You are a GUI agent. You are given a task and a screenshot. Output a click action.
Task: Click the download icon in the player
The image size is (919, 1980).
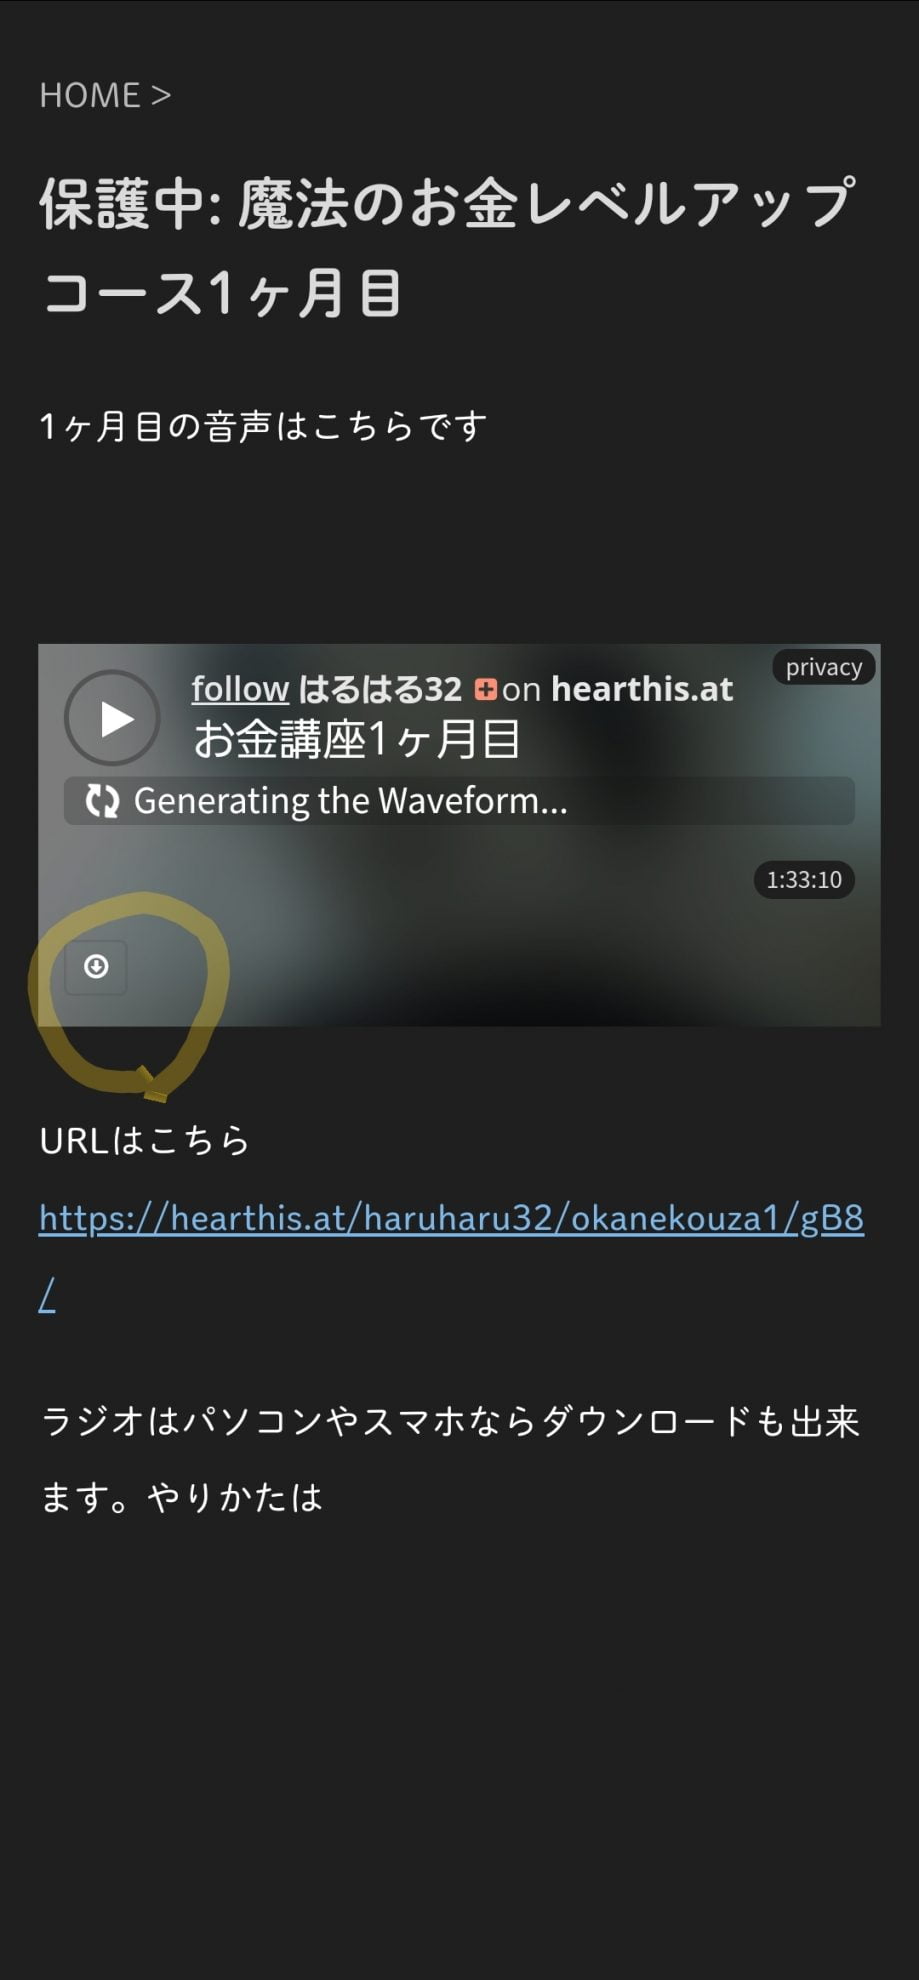pos(96,967)
